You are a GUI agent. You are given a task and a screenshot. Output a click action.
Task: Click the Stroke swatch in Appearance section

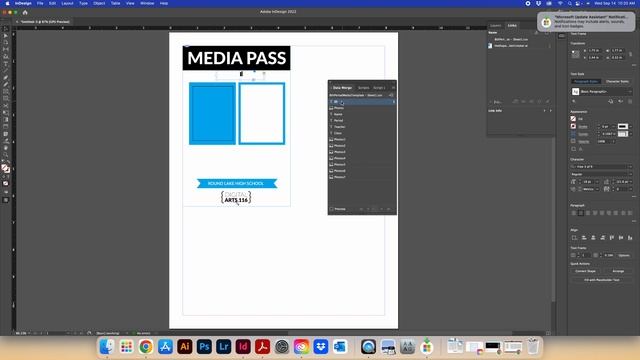[573, 127]
